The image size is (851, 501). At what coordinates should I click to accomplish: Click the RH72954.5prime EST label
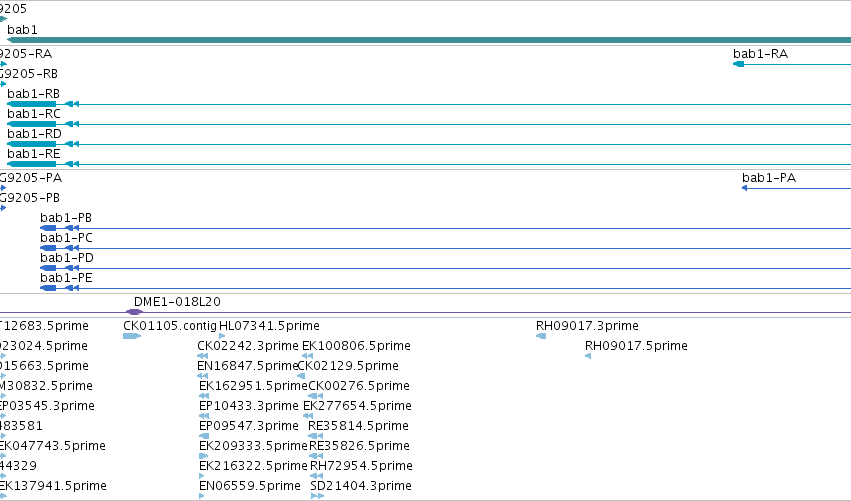[x=361, y=467]
